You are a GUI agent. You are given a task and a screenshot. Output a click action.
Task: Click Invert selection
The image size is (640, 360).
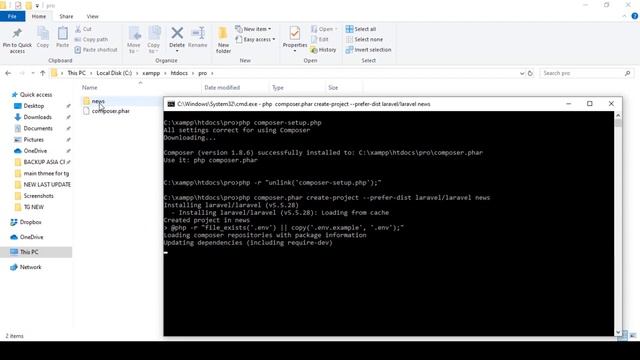coord(368,50)
